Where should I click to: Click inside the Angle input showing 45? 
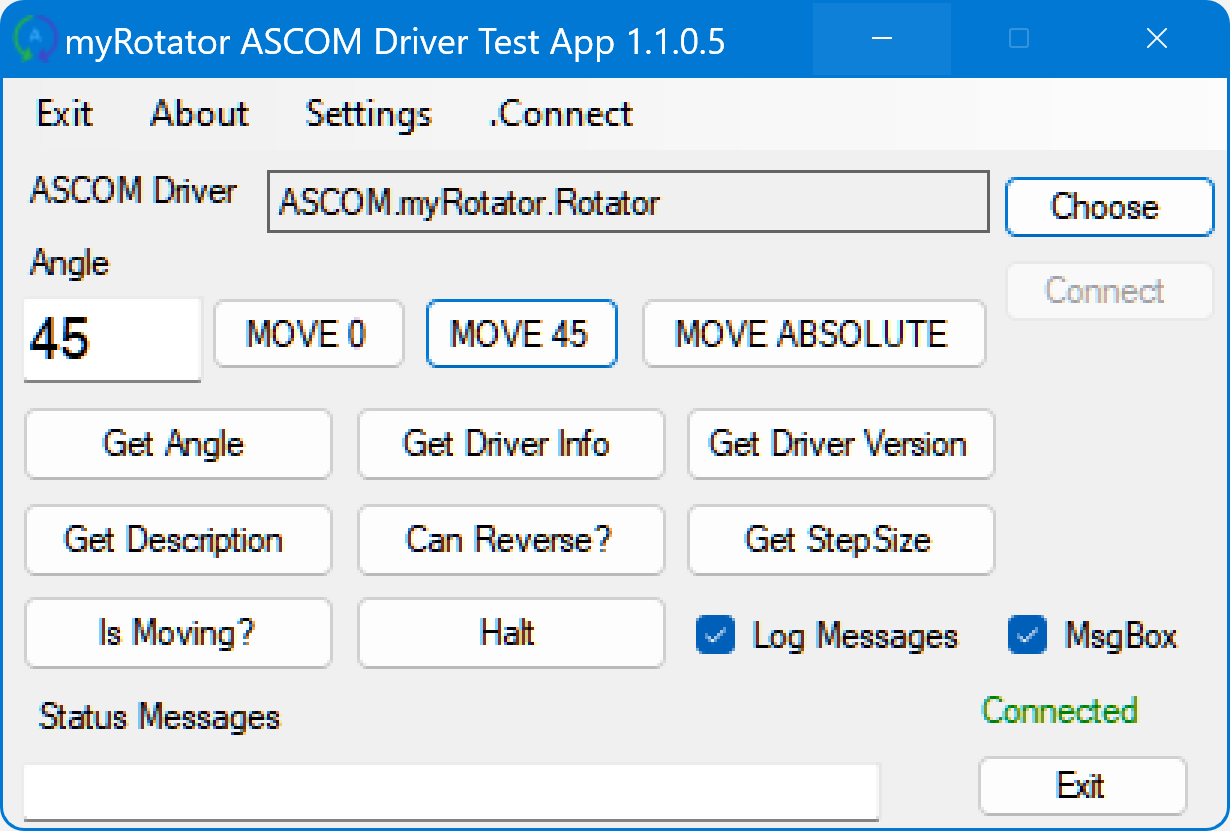(x=110, y=340)
